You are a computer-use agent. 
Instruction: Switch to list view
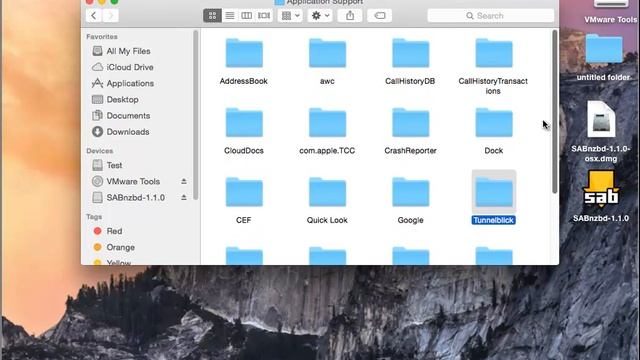point(230,16)
